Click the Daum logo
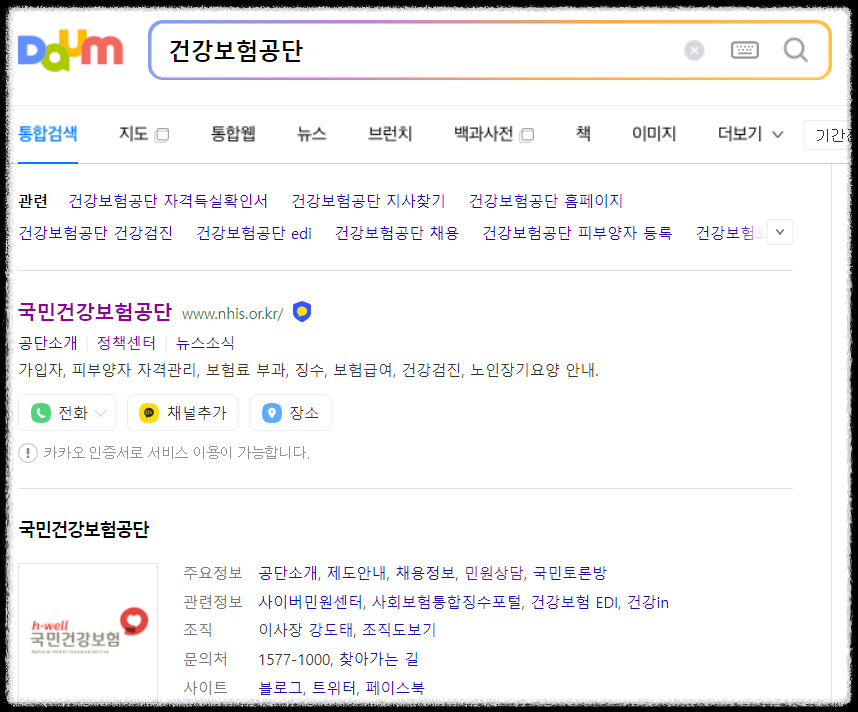The image size is (858, 712). pyautogui.click(x=71, y=50)
